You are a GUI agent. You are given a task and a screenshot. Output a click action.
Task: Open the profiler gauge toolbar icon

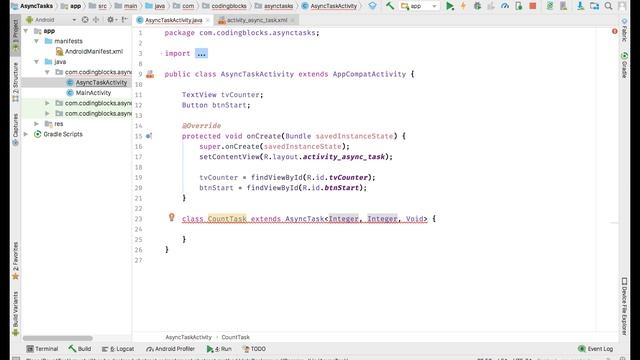[505, 6]
